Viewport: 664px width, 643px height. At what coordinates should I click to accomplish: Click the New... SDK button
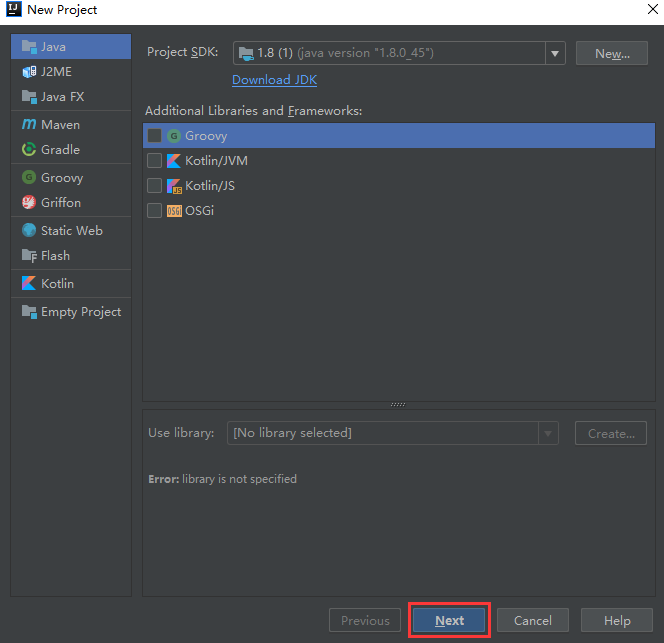click(x=611, y=53)
